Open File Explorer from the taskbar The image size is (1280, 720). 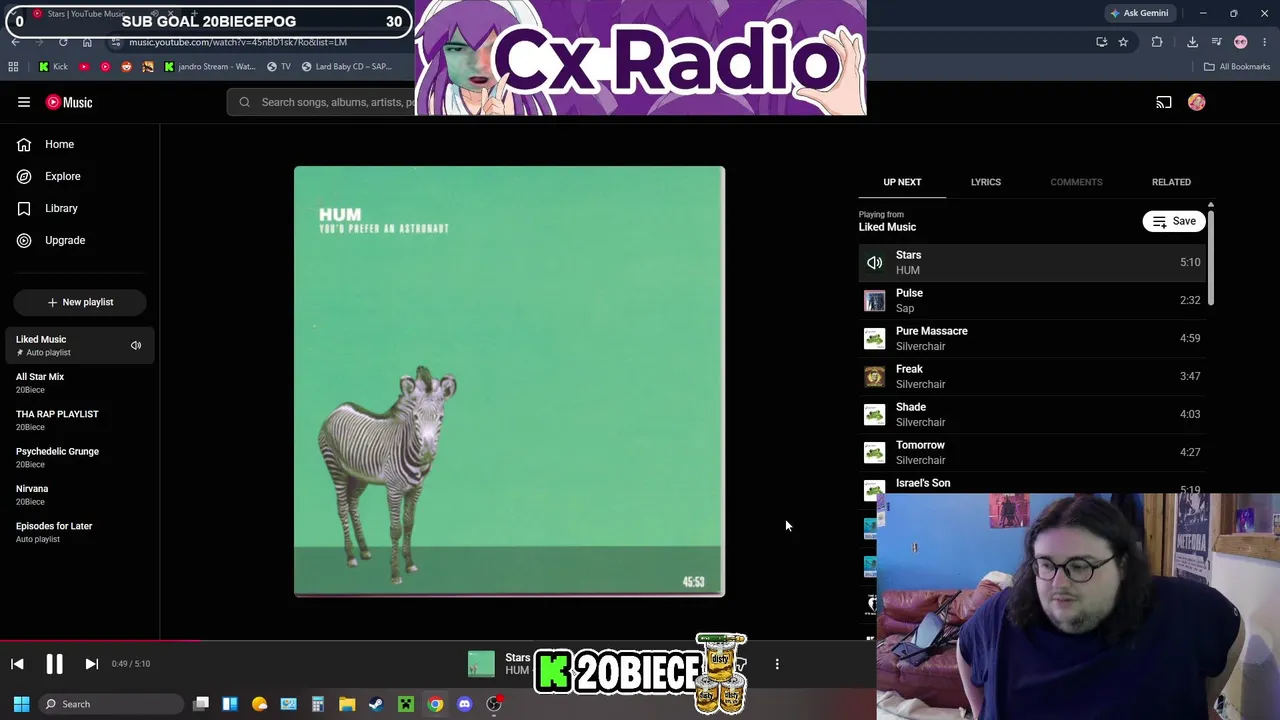tap(347, 704)
